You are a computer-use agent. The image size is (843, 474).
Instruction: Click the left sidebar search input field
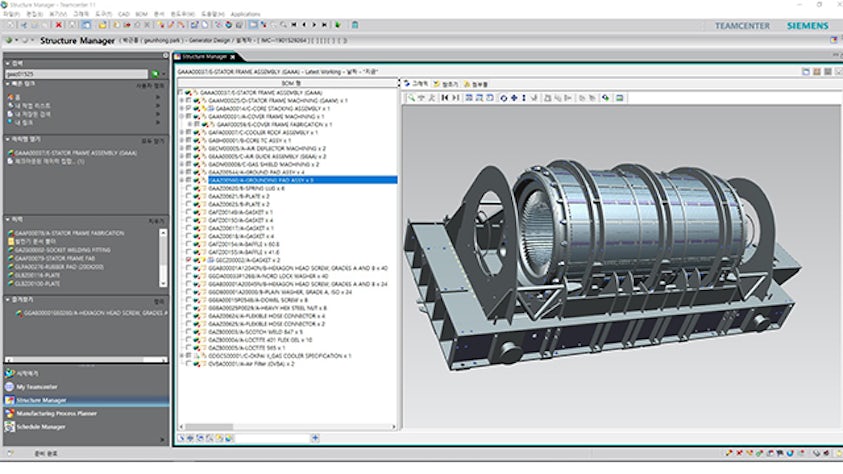pyautogui.click(x=76, y=74)
